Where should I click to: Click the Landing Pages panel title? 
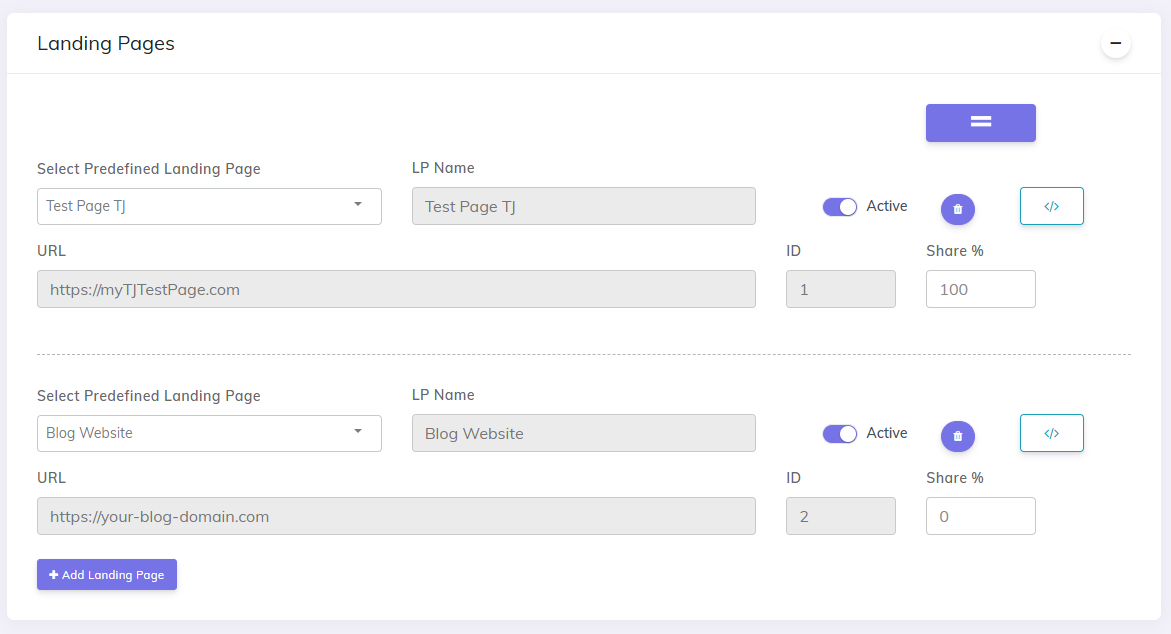106,44
